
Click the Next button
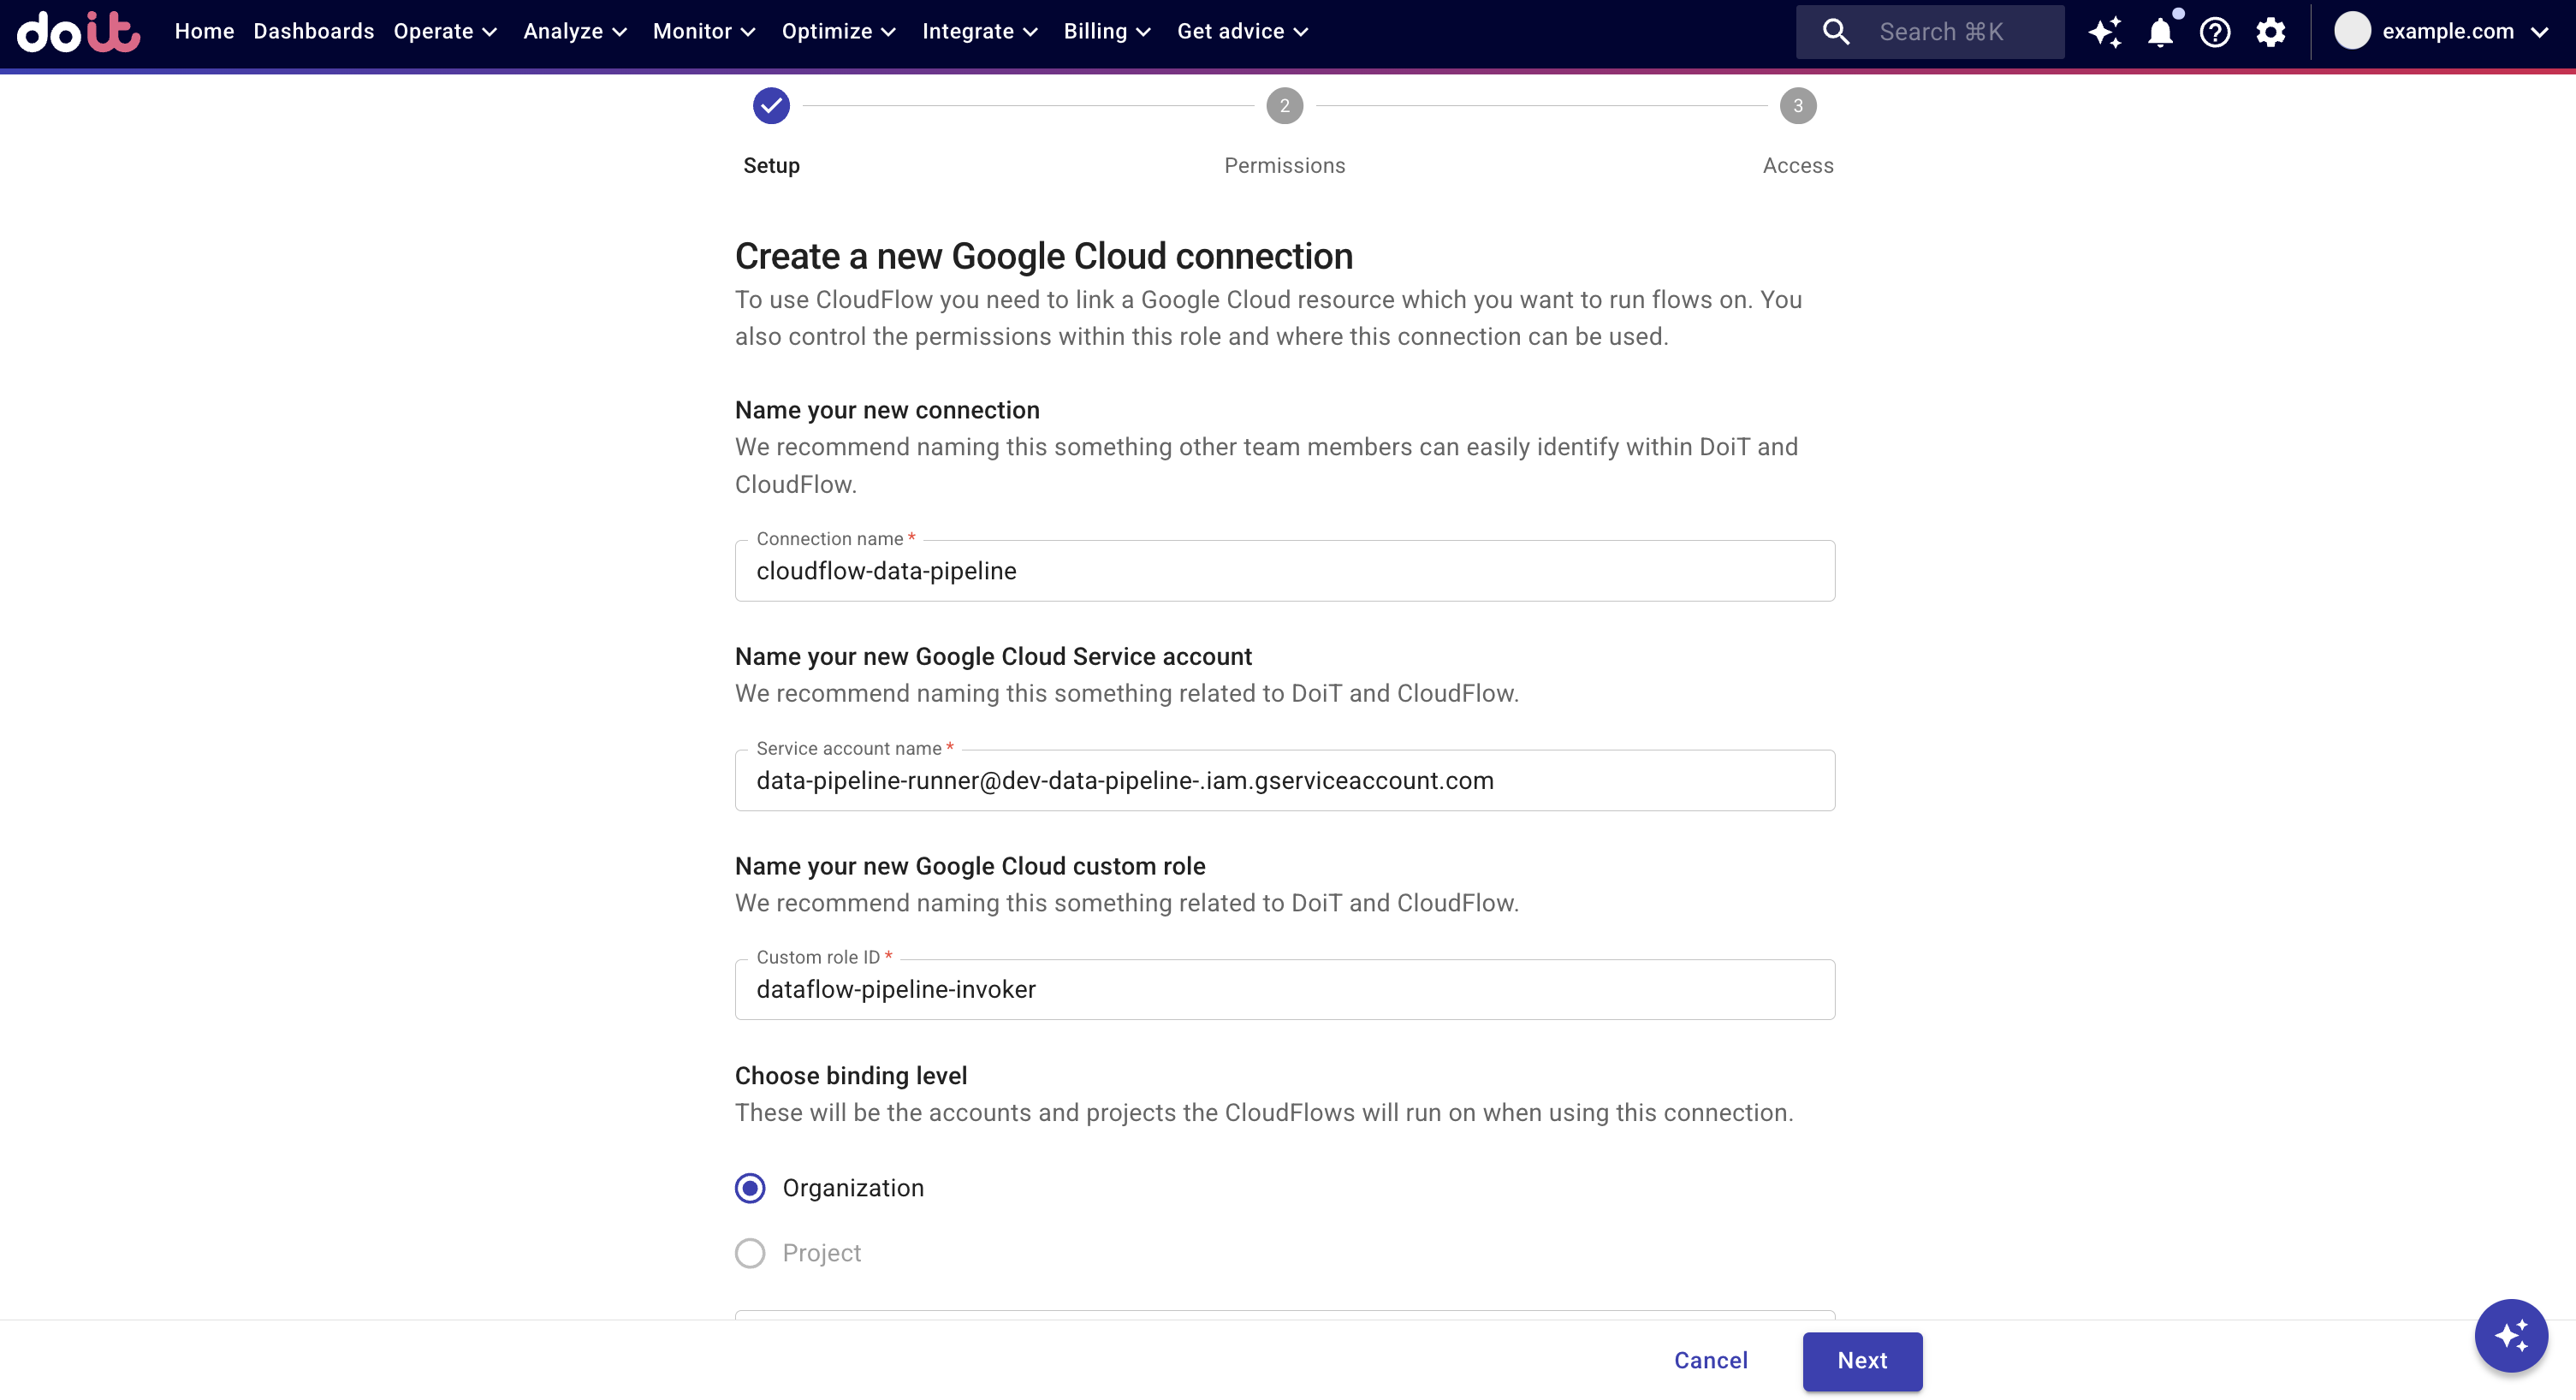coord(1862,1361)
